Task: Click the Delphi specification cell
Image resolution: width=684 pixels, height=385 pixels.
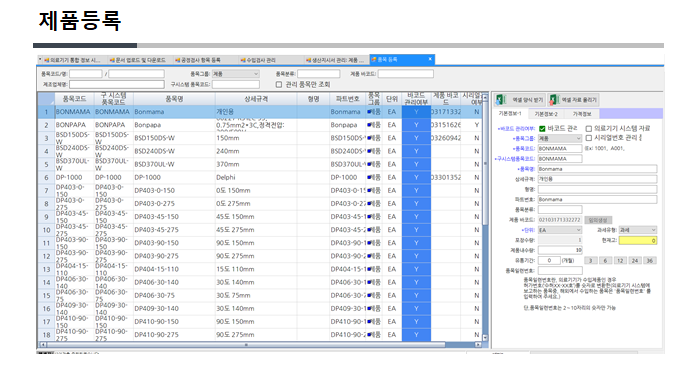Action: (256, 177)
